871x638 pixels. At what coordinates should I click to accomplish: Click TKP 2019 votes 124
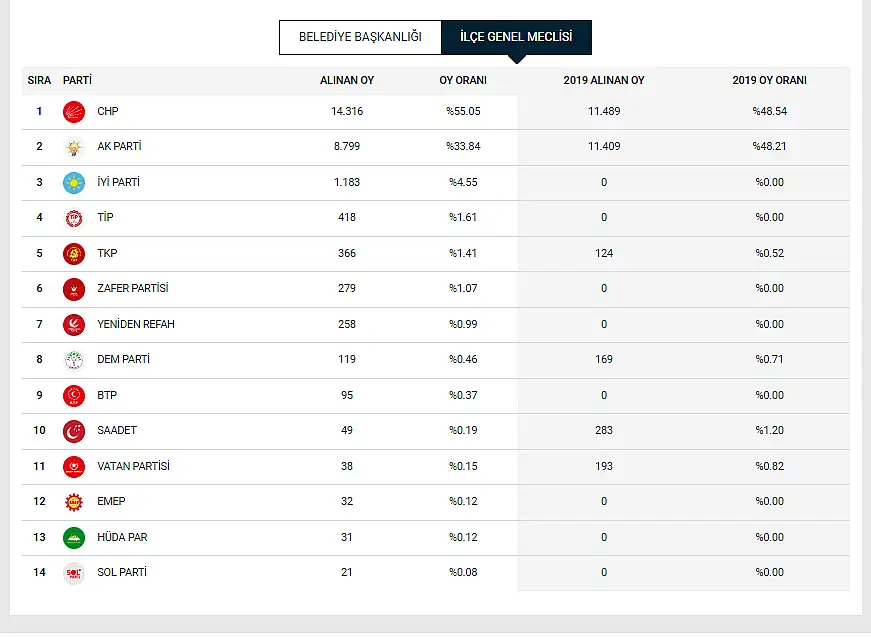coord(604,253)
